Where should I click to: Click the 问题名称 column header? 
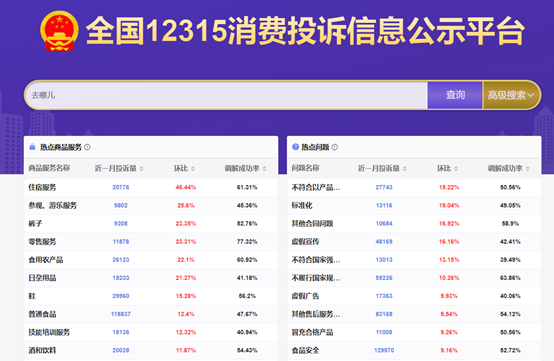click(x=305, y=168)
